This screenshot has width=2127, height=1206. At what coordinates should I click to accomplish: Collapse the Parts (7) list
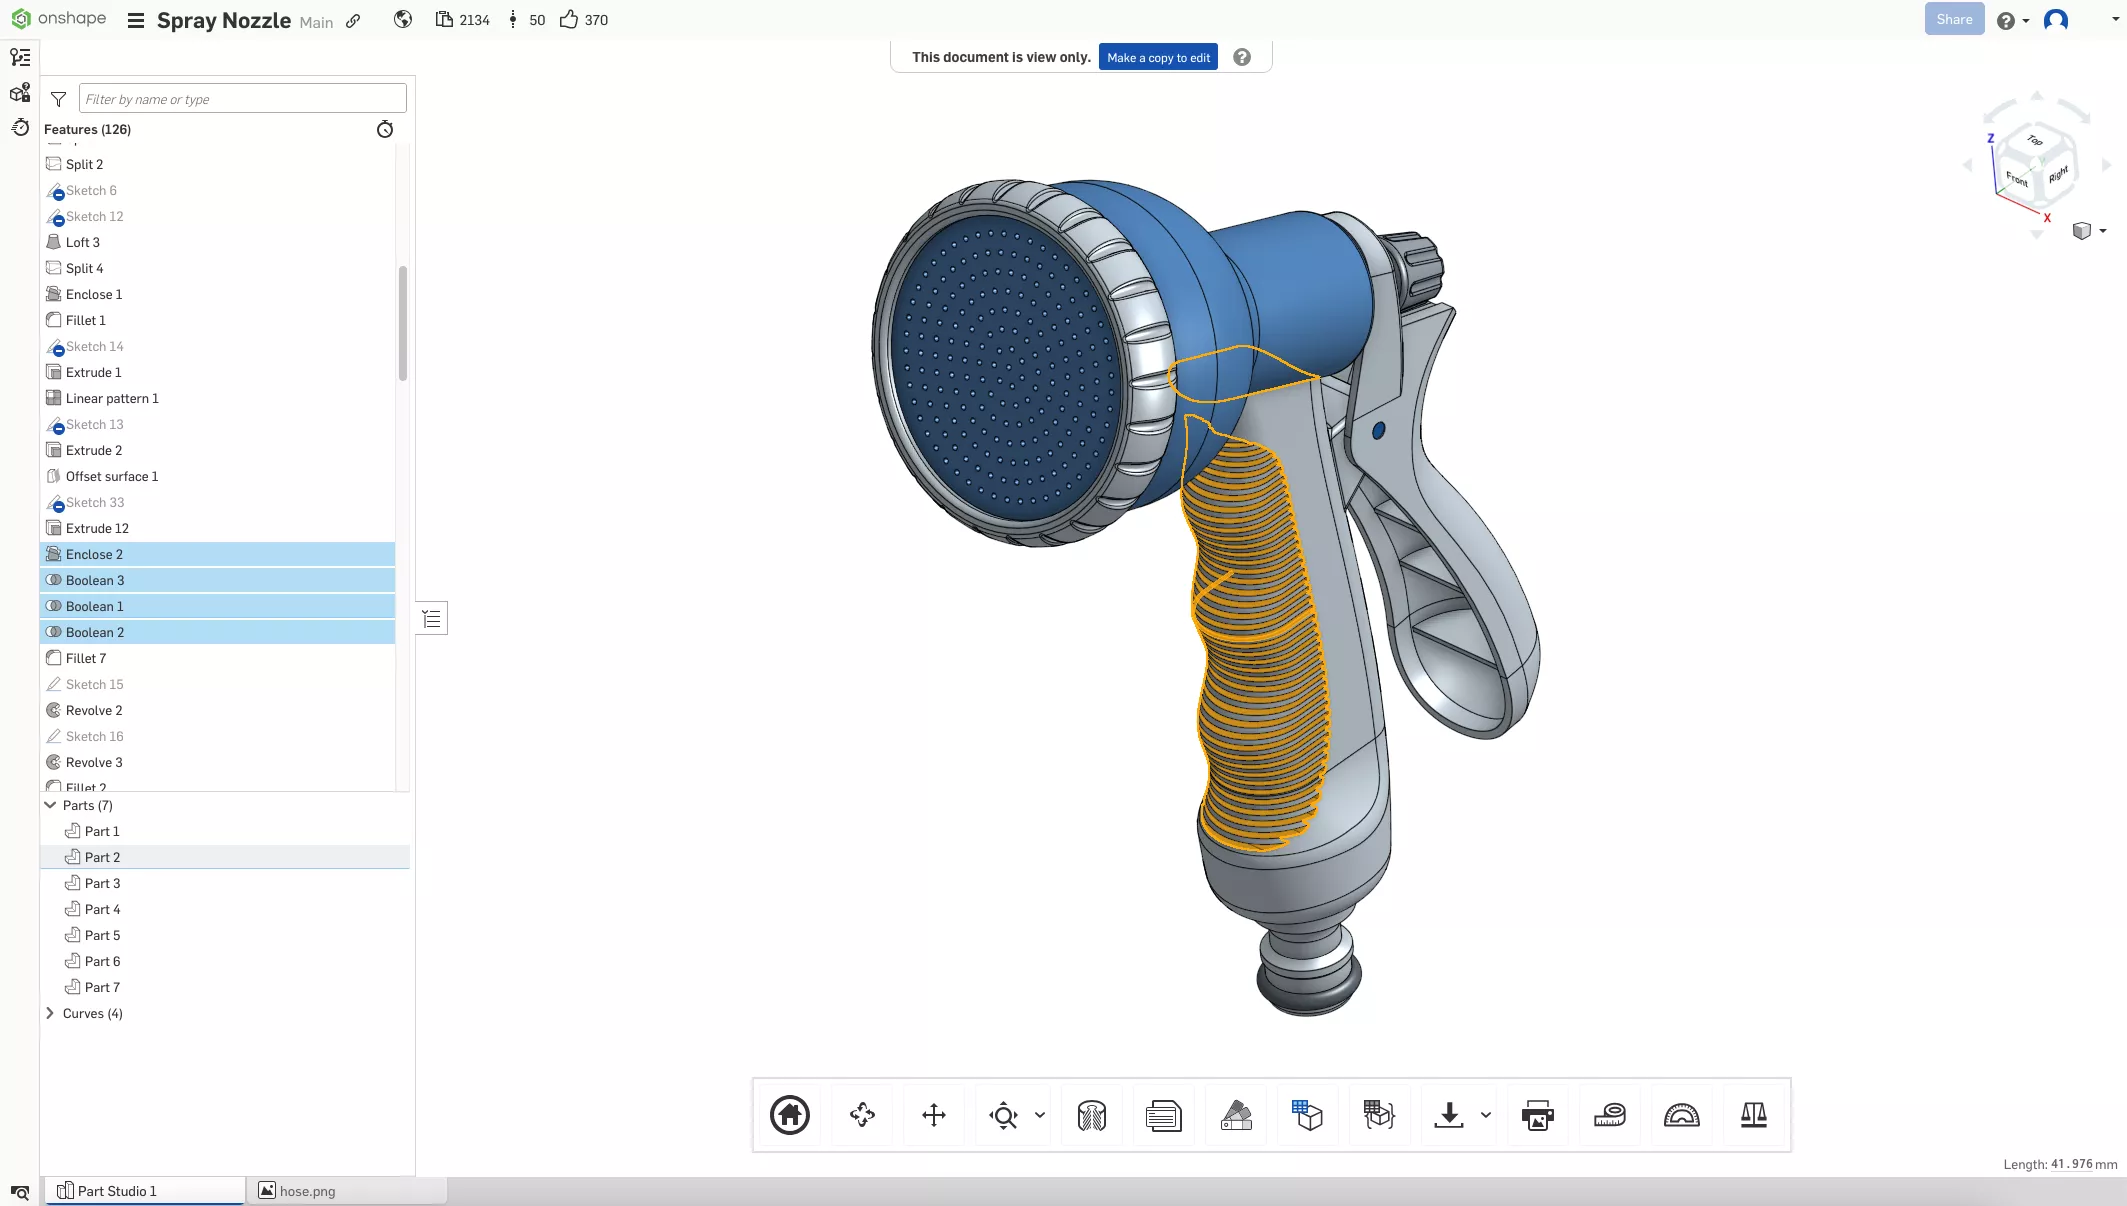coord(50,805)
